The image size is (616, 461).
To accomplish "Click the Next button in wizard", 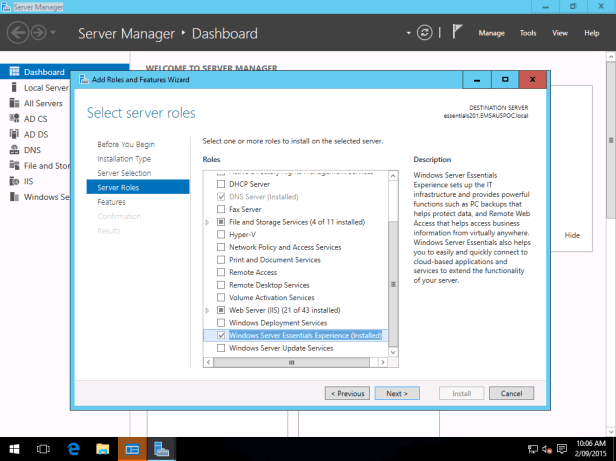I will click(x=397, y=393).
